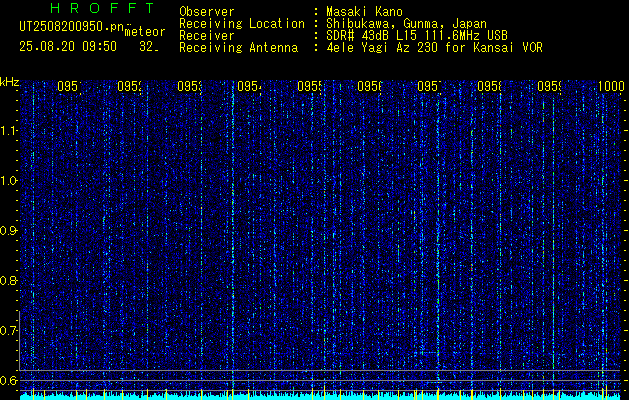Image resolution: width=629 pixels, height=400 pixels.
Task: Click the 0955 time marker
Action: pos(309,86)
